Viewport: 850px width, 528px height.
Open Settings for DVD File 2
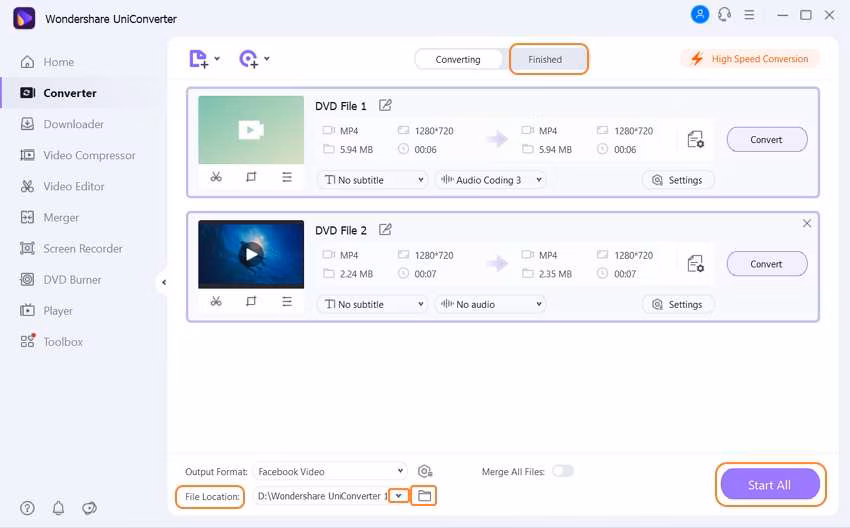[x=678, y=304]
